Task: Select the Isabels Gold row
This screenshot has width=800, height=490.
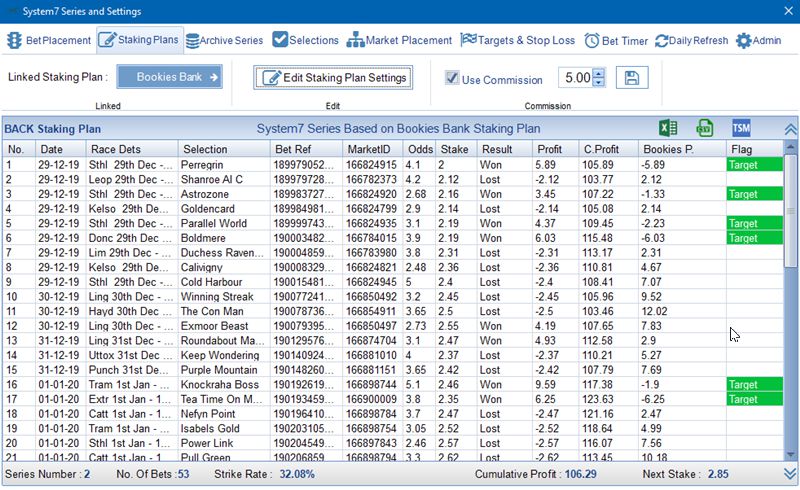Action: pyautogui.click(x=393, y=429)
